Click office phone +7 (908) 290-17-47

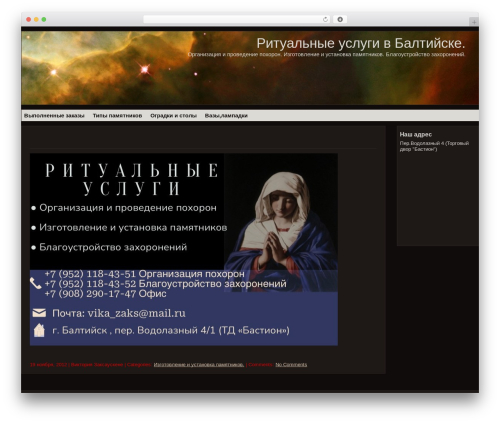90,294
